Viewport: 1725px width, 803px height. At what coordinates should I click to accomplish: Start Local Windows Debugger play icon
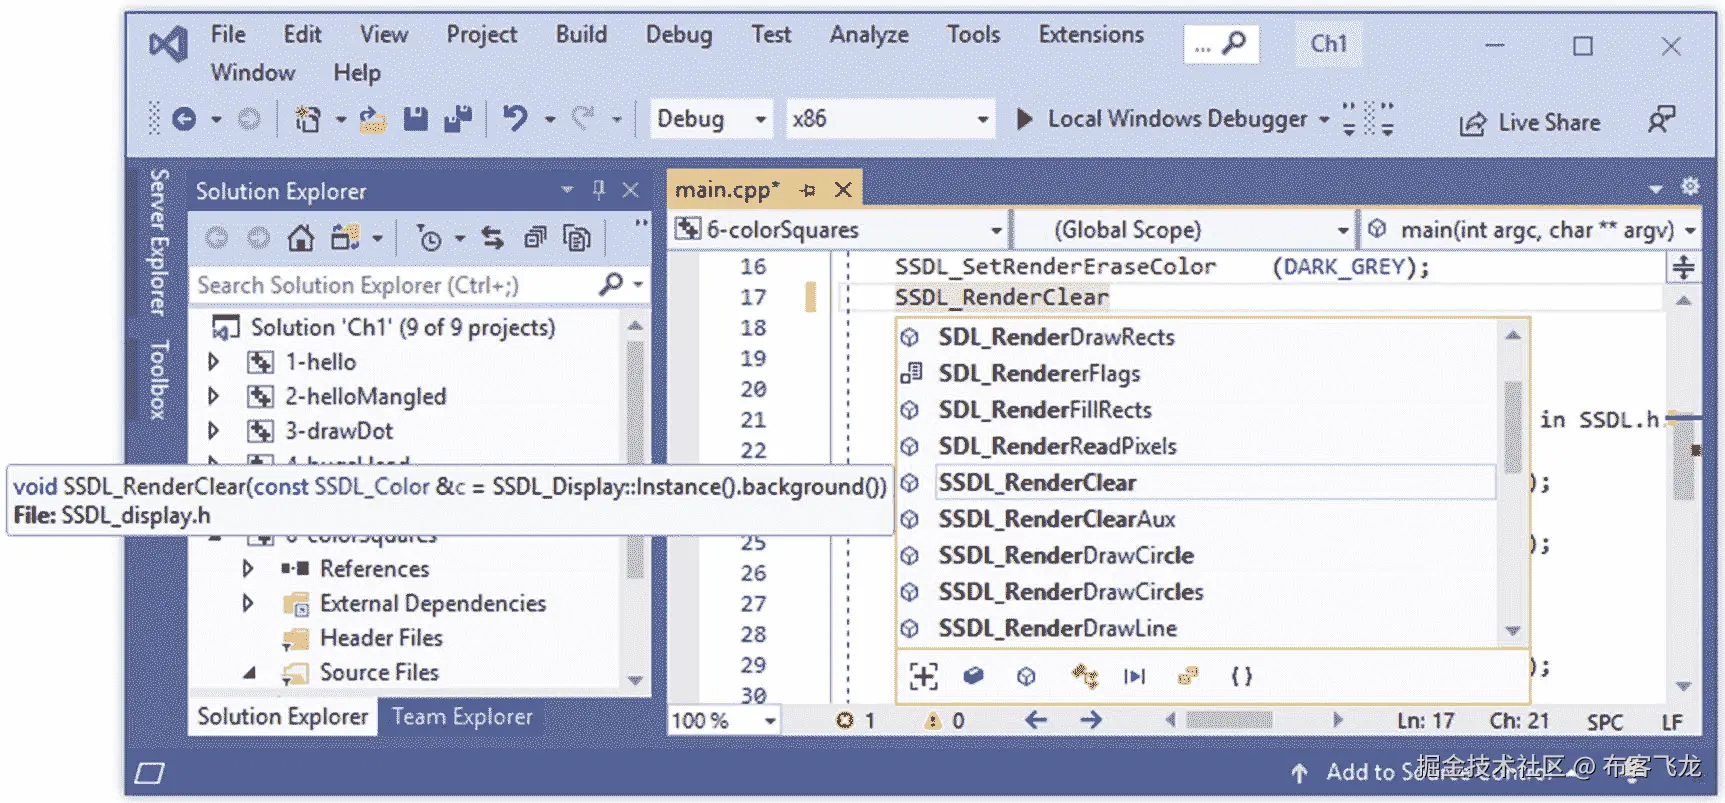click(1024, 120)
